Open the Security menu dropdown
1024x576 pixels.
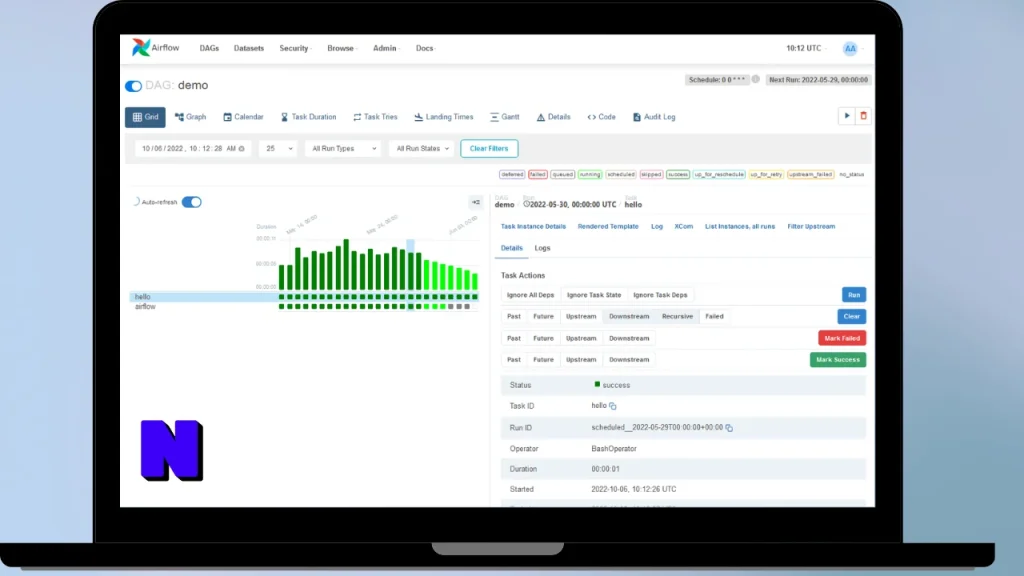coord(295,48)
